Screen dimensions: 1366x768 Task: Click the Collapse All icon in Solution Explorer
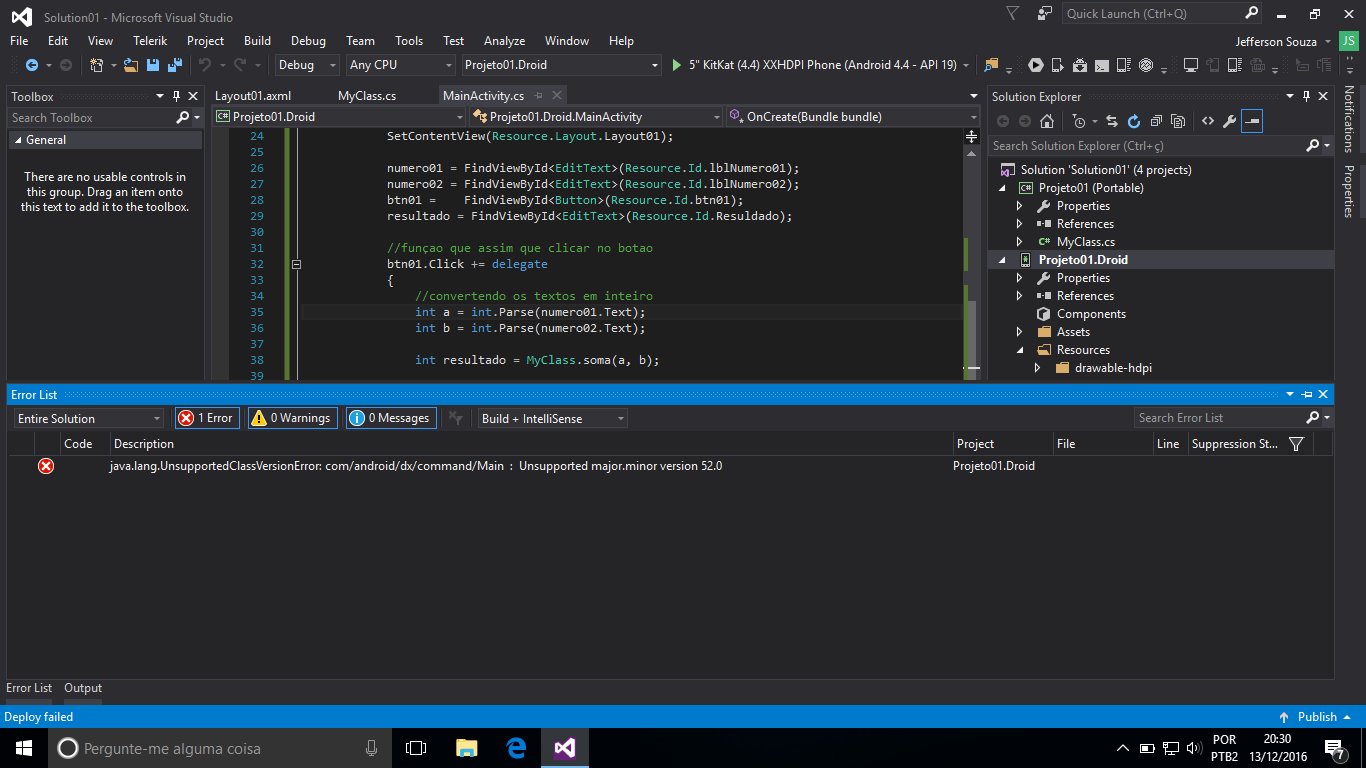coord(1156,121)
